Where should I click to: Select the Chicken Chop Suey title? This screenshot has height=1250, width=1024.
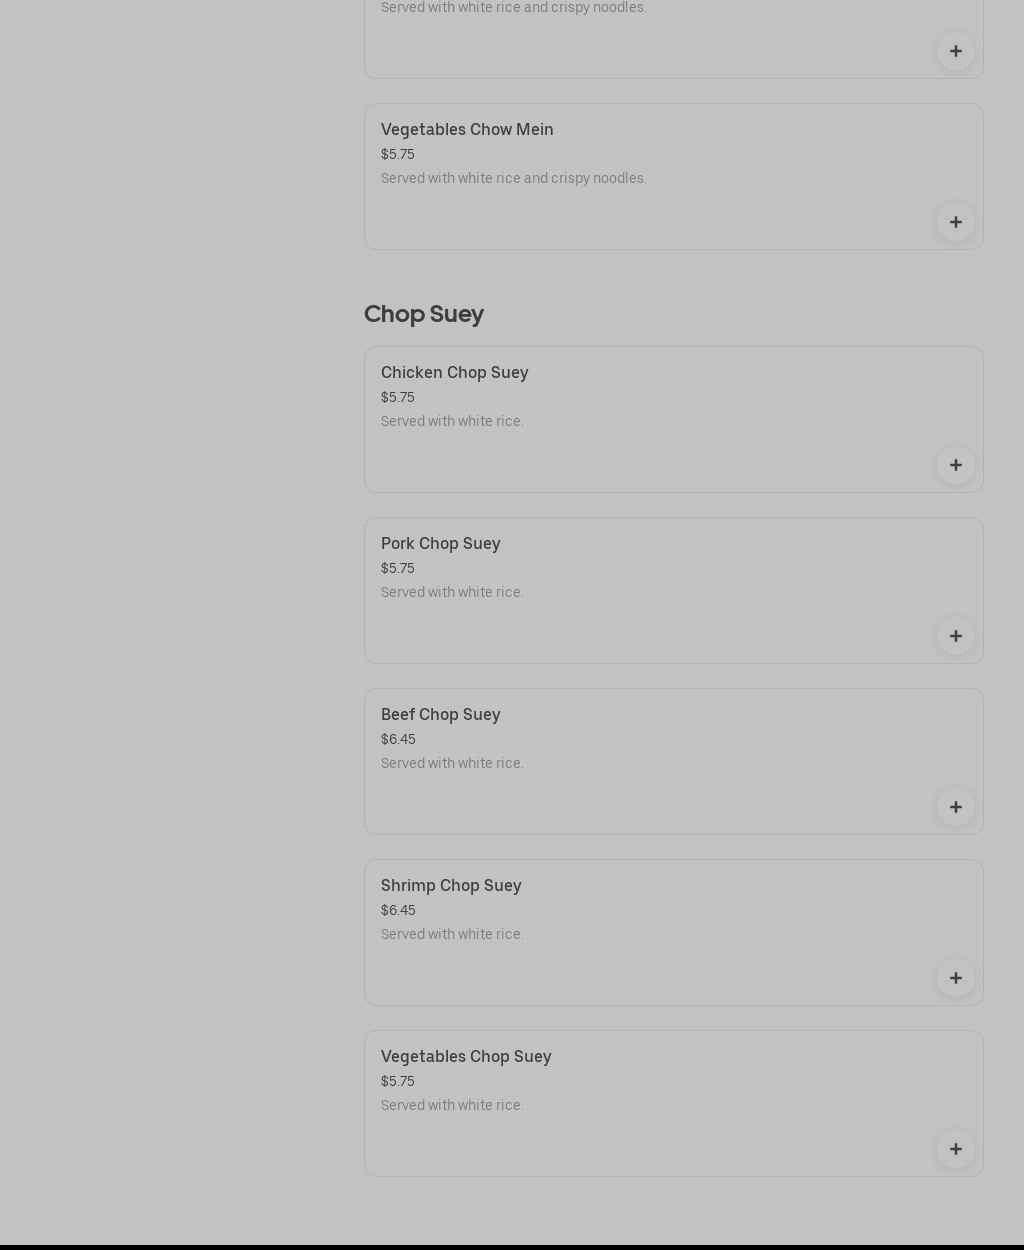[454, 372]
